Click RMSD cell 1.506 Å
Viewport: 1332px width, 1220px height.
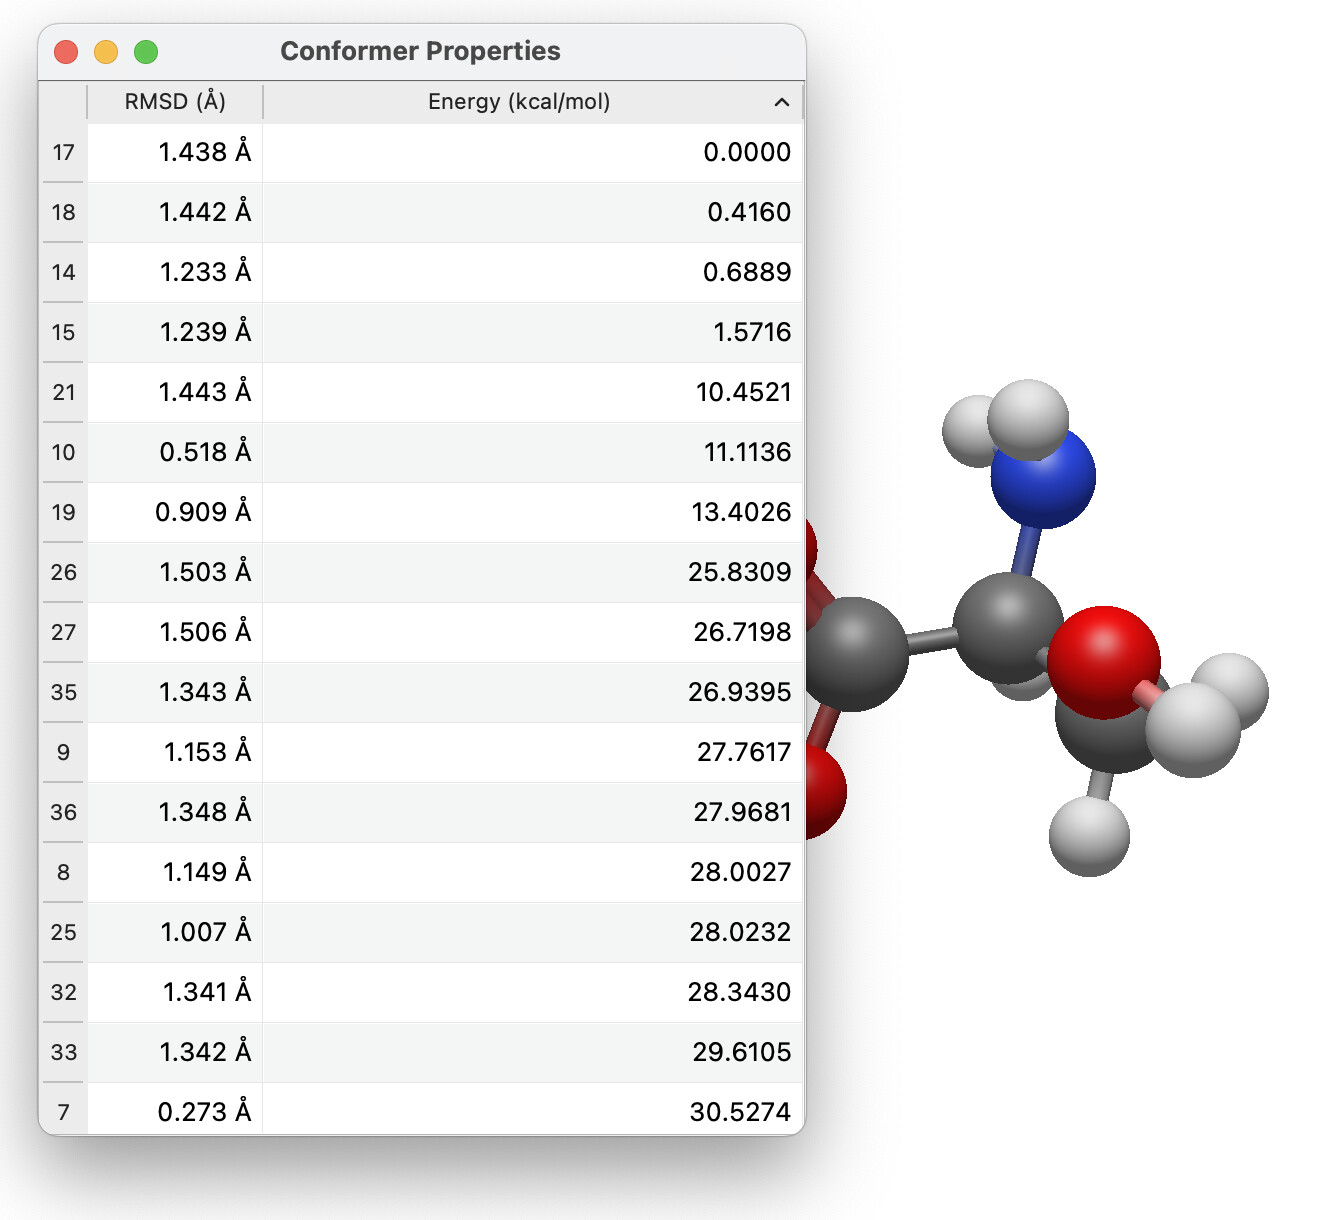(175, 632)
